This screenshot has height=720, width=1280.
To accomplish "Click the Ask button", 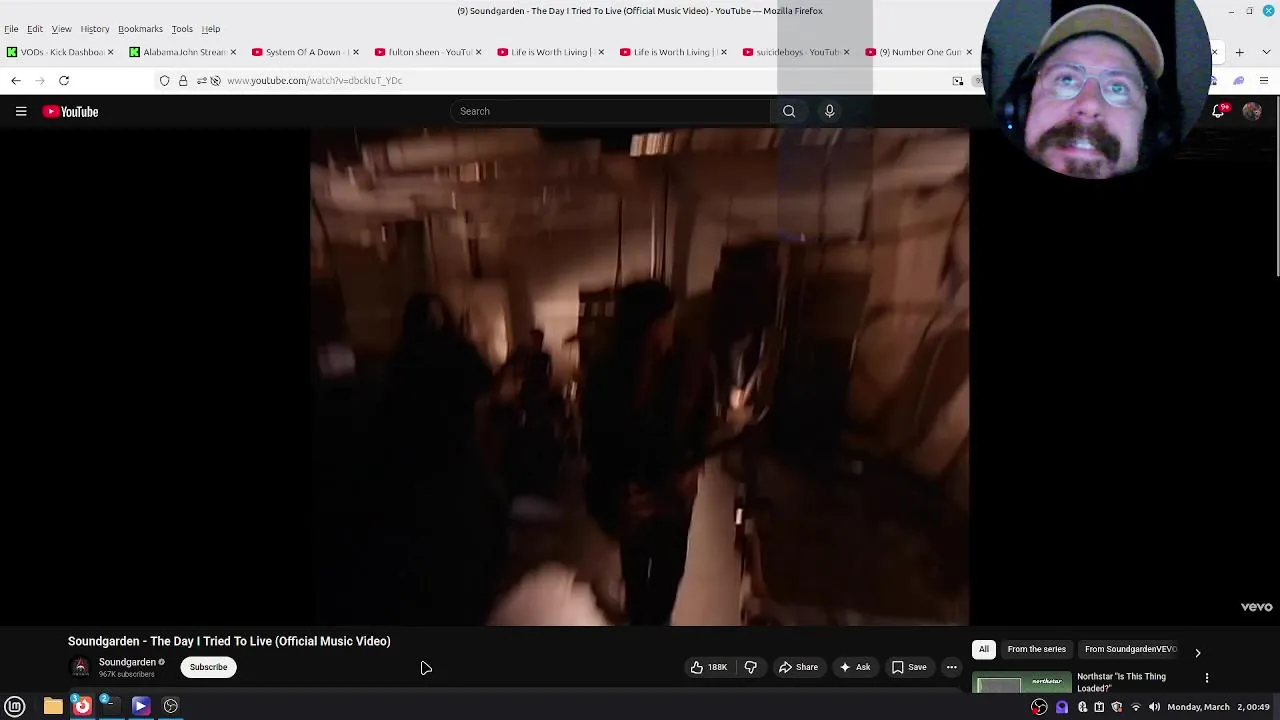I will [x=855, y=667].
